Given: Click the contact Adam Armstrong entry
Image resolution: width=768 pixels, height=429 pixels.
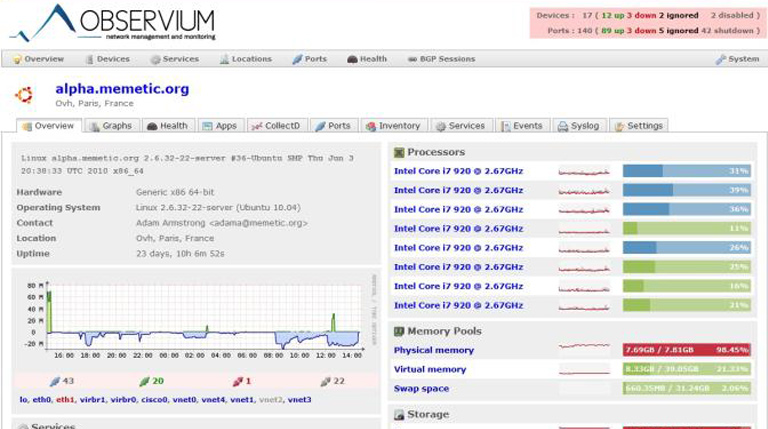Looking at the screenshot, I should 221,223.
